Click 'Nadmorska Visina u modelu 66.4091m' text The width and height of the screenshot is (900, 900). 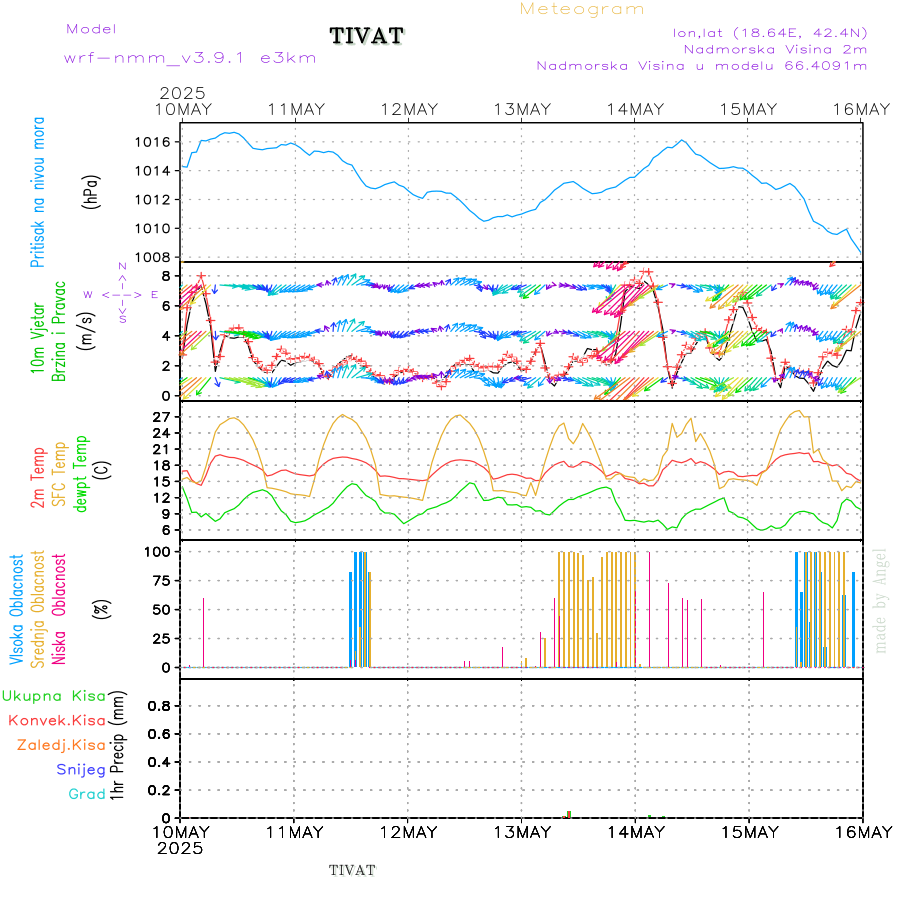coord(701,66)
